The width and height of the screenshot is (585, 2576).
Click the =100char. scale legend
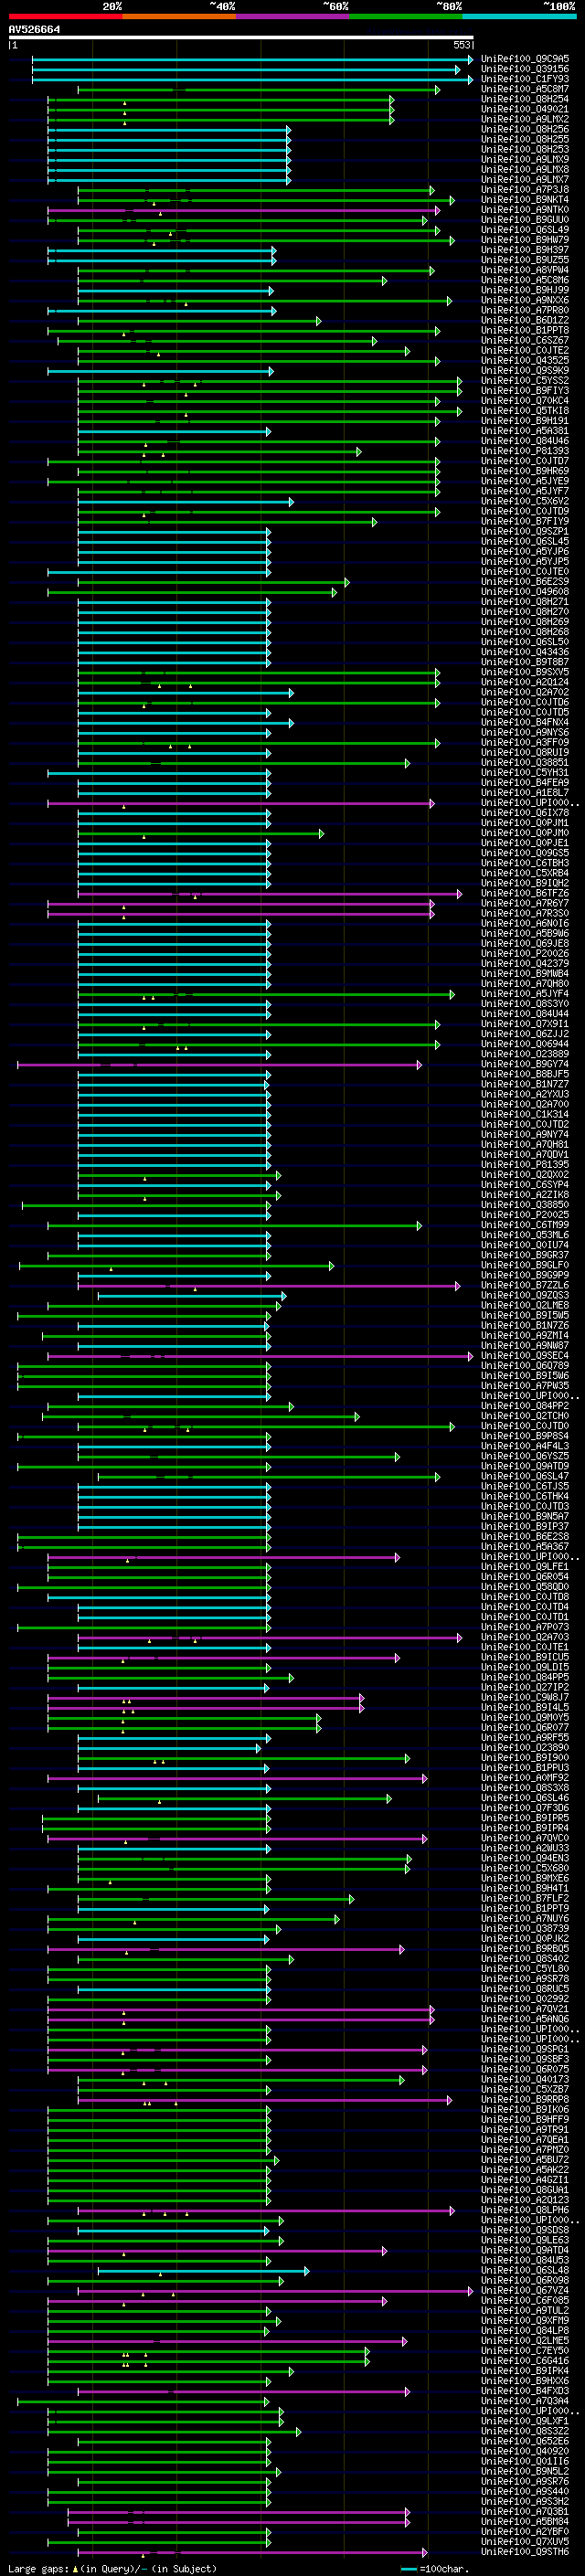(x=434, y=2569)
